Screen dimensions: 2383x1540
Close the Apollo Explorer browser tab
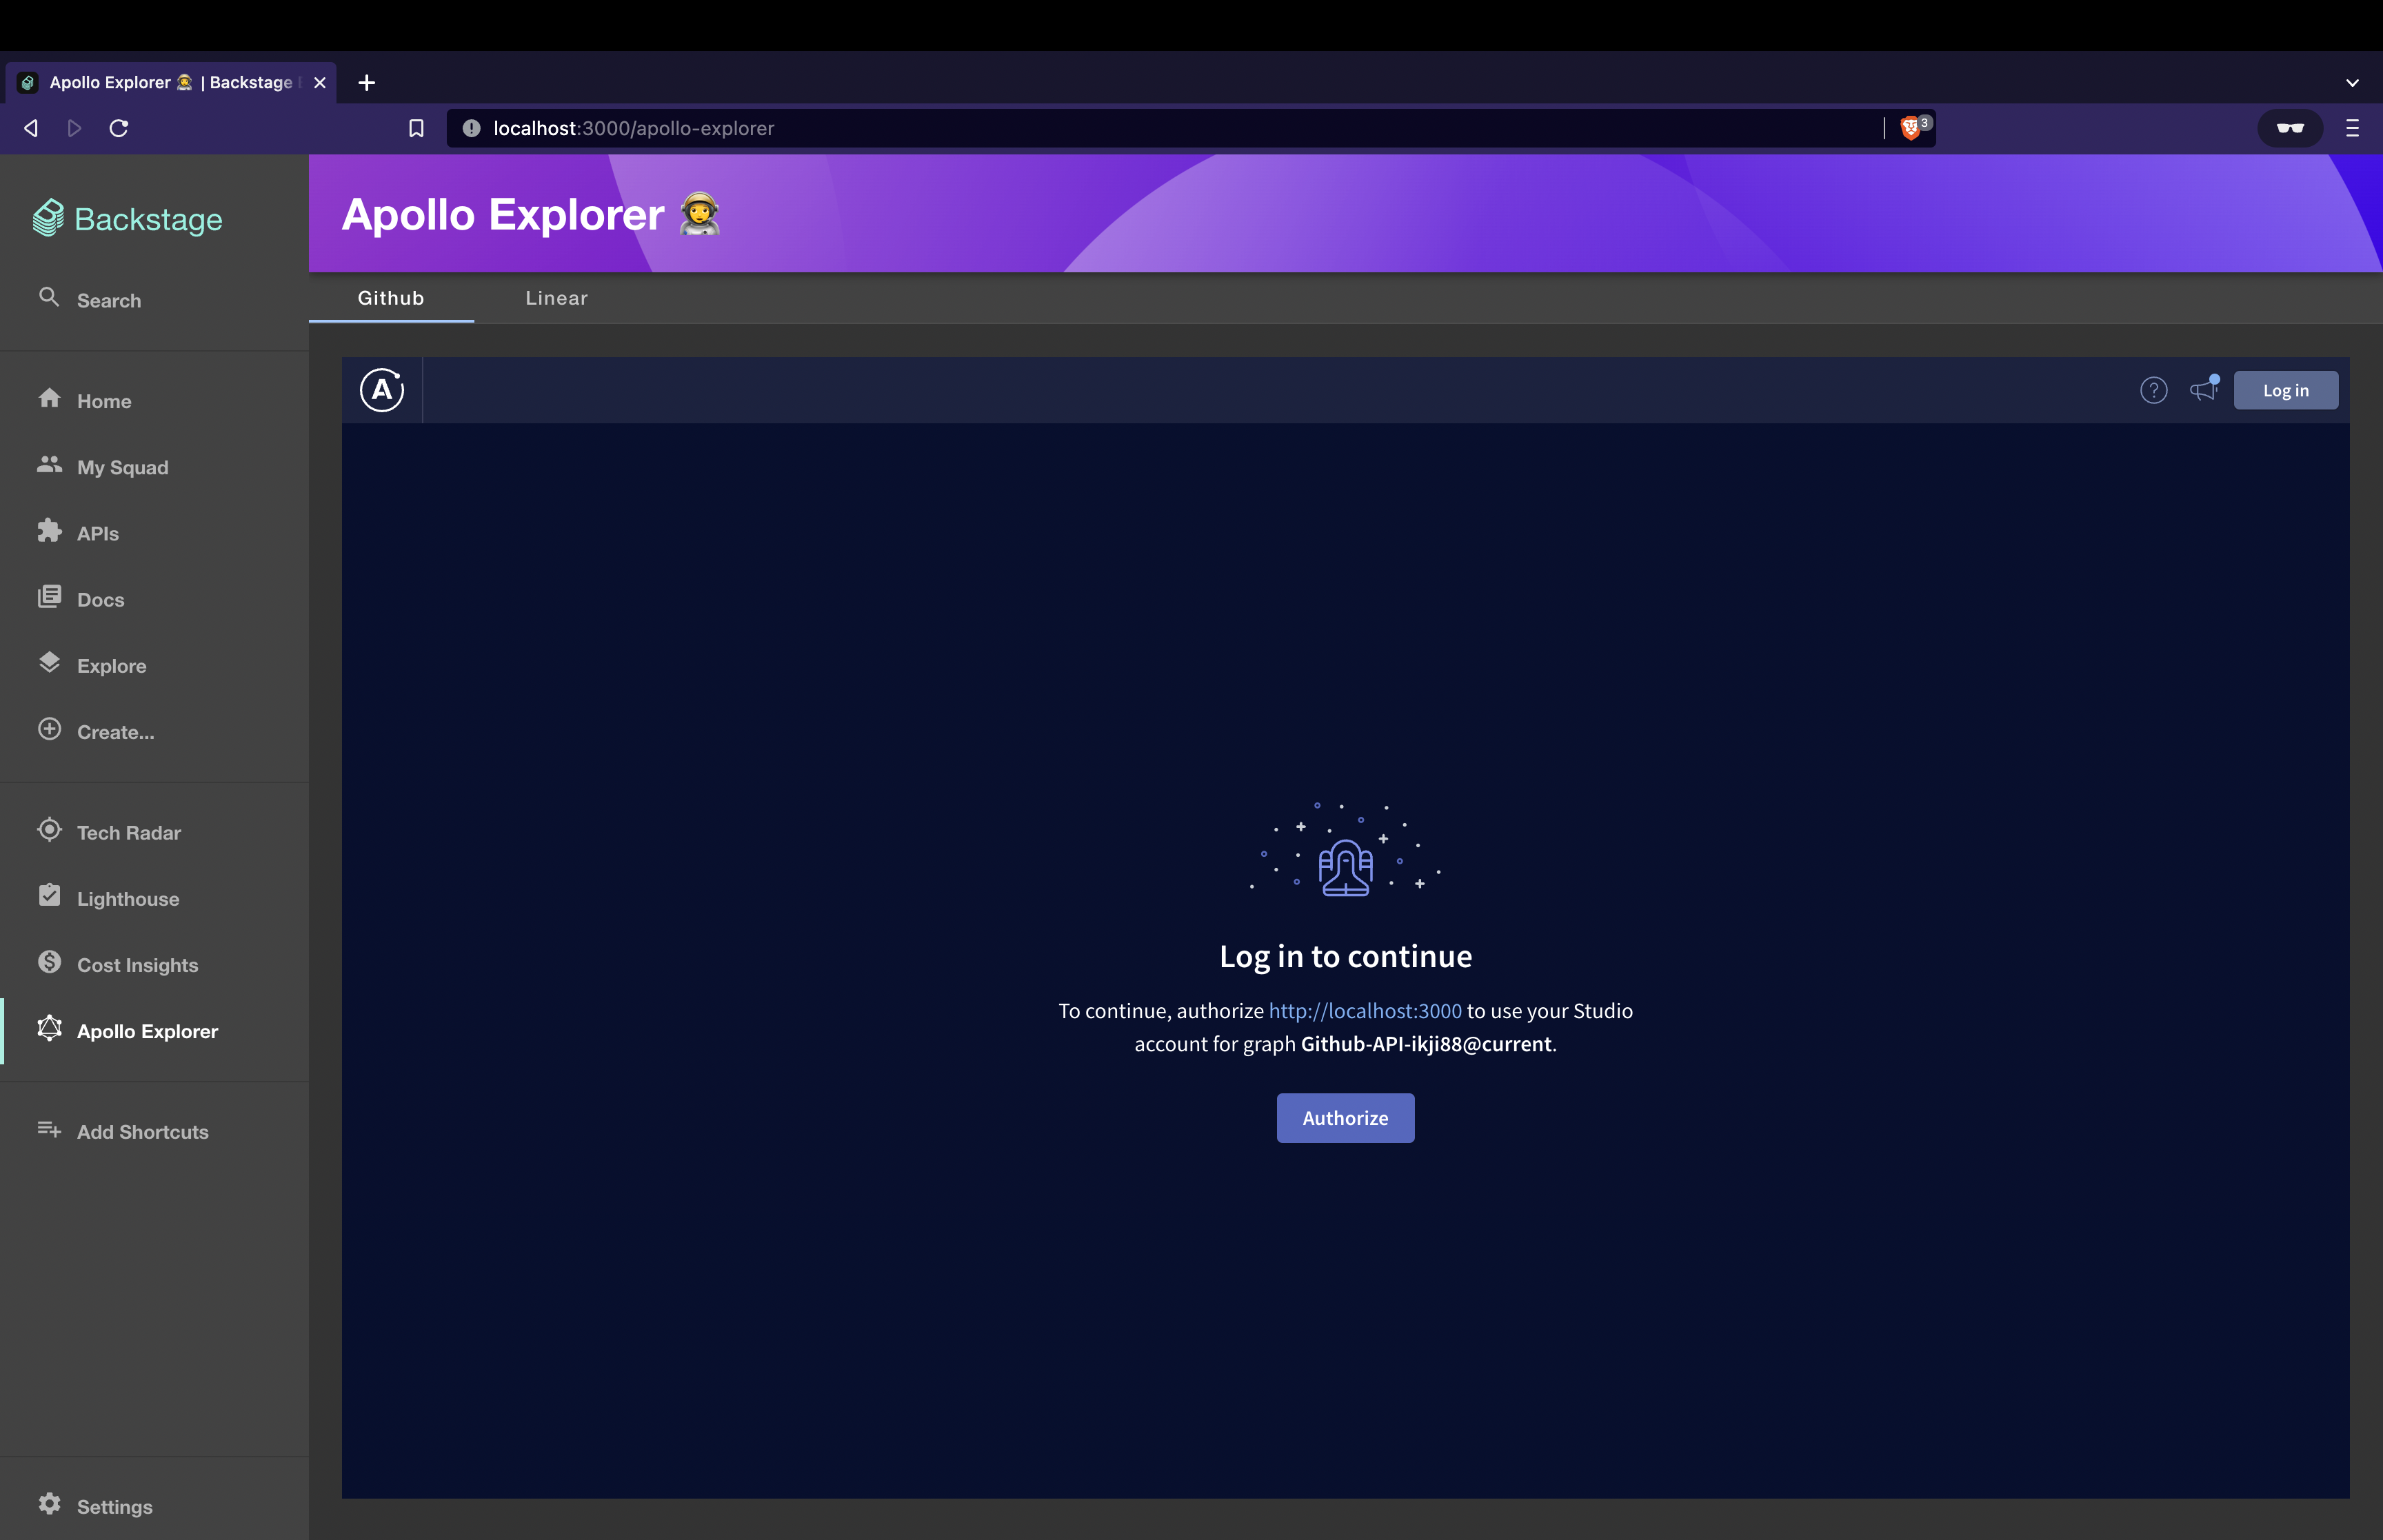(320, 83)
